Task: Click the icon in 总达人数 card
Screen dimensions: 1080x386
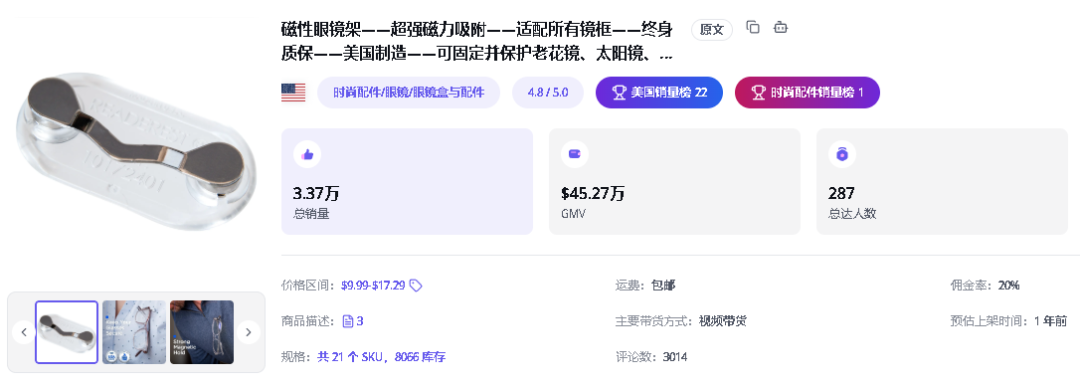Action: tap(842, 154)
